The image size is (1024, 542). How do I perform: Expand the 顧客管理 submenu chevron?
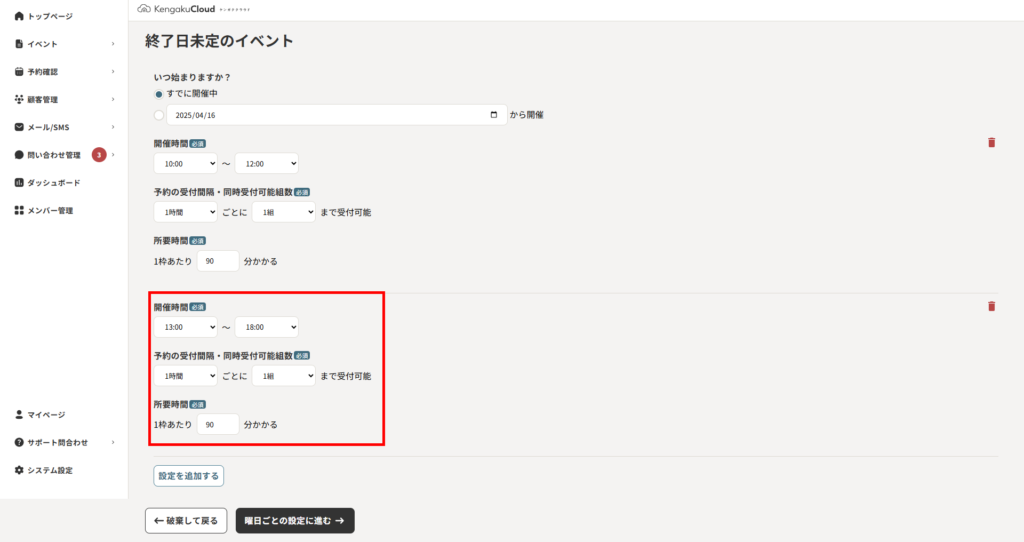click(x=113, y=99)
